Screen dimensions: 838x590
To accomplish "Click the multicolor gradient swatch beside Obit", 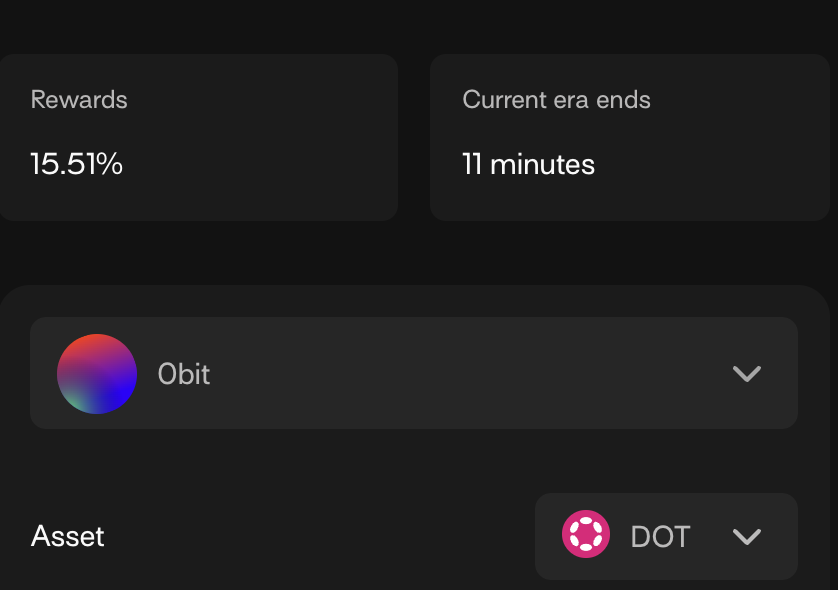I will (96, 374).
